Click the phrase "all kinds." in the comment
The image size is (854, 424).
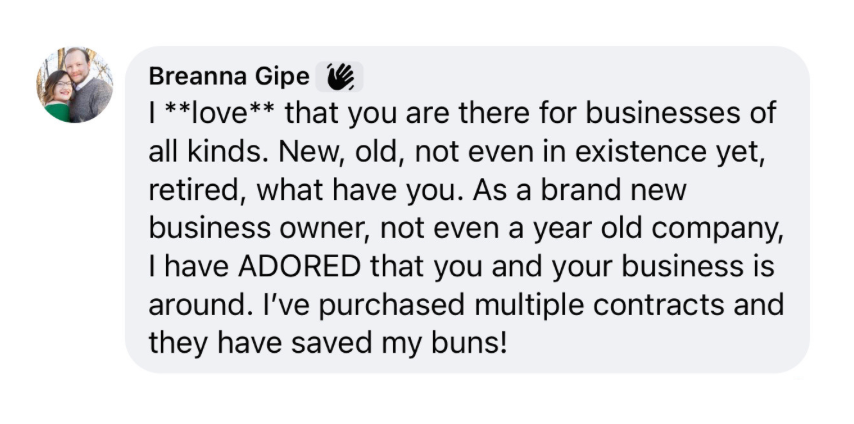coord(208,151)
